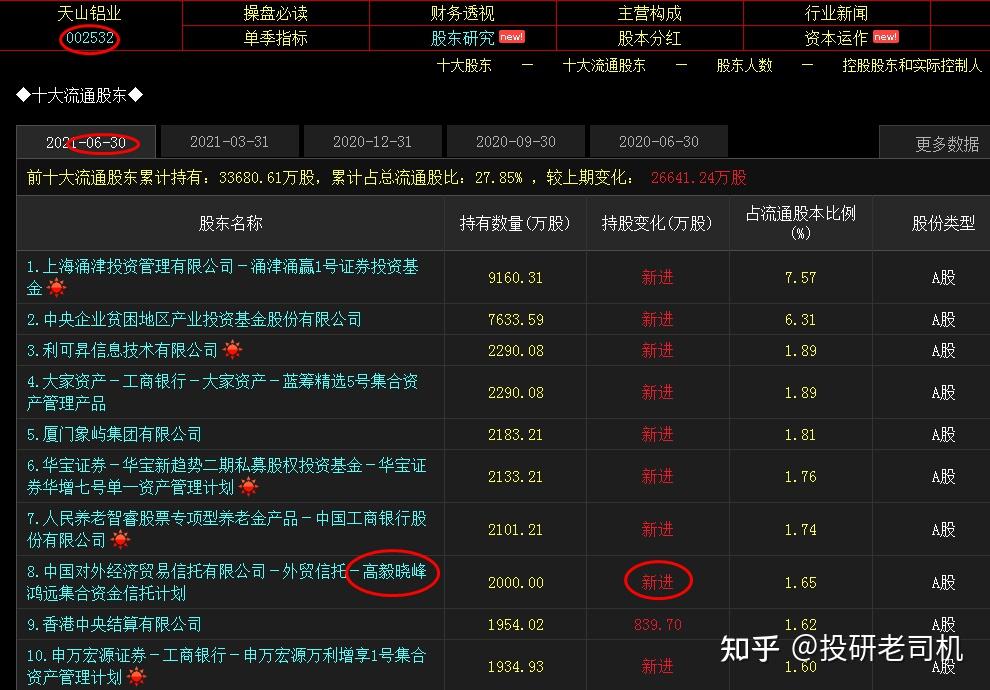This screenshot has height=690, width=990.
Task: Click the 股份类型 column header
Action: coord(943,223)
